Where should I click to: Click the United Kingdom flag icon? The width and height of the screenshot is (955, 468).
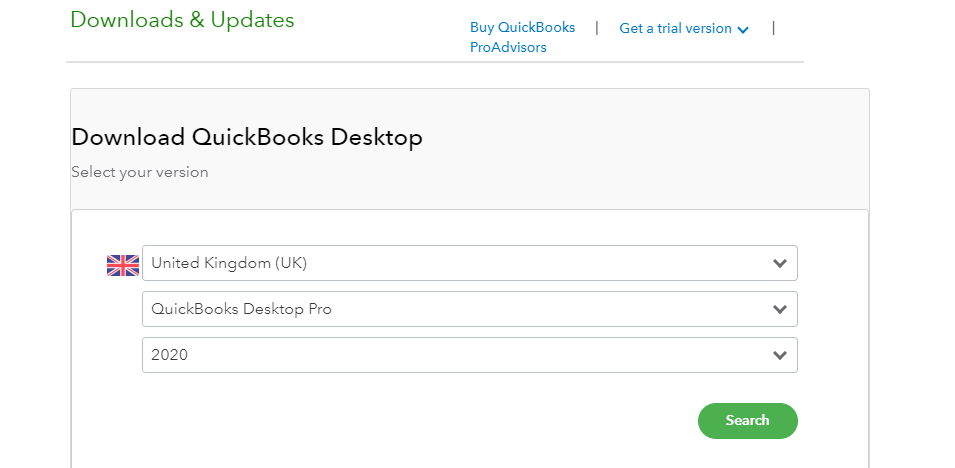123,264
